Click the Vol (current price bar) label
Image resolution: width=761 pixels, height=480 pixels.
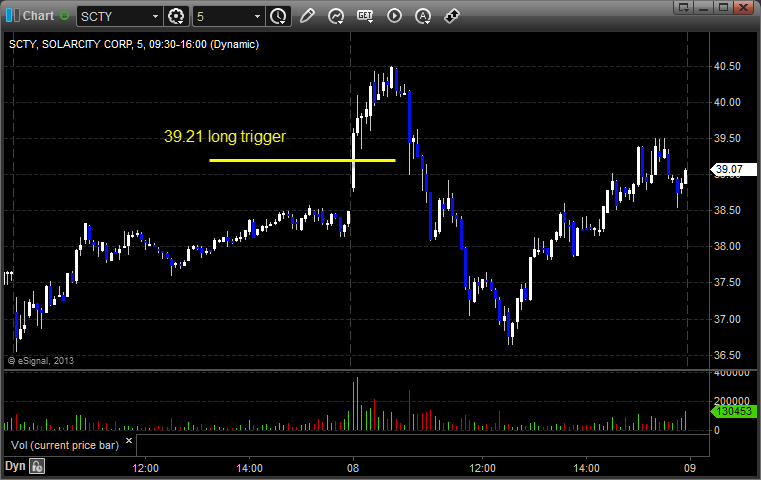(x=65, y=445)
